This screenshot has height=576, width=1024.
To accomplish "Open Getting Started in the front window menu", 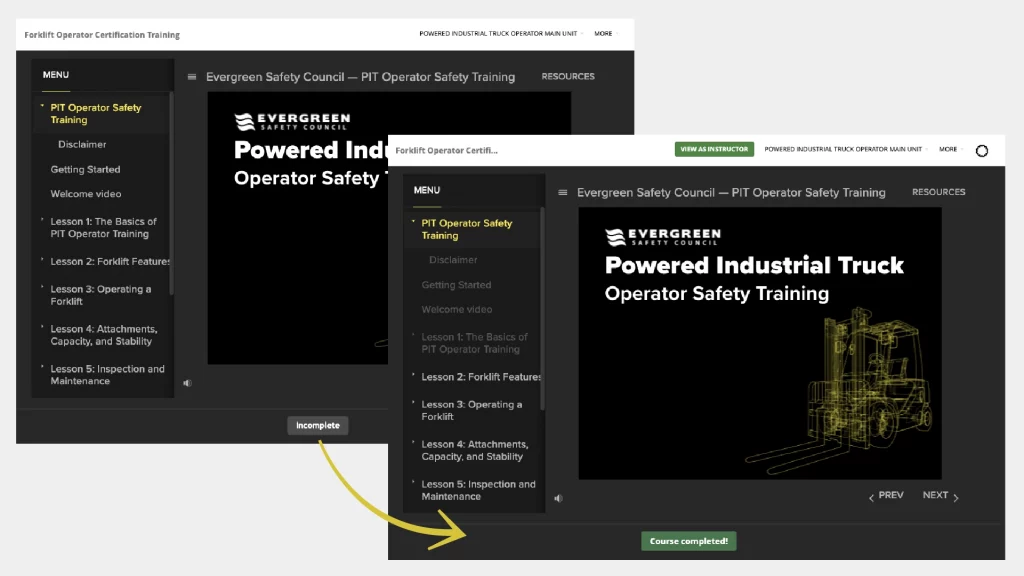I will pos(456,285).
